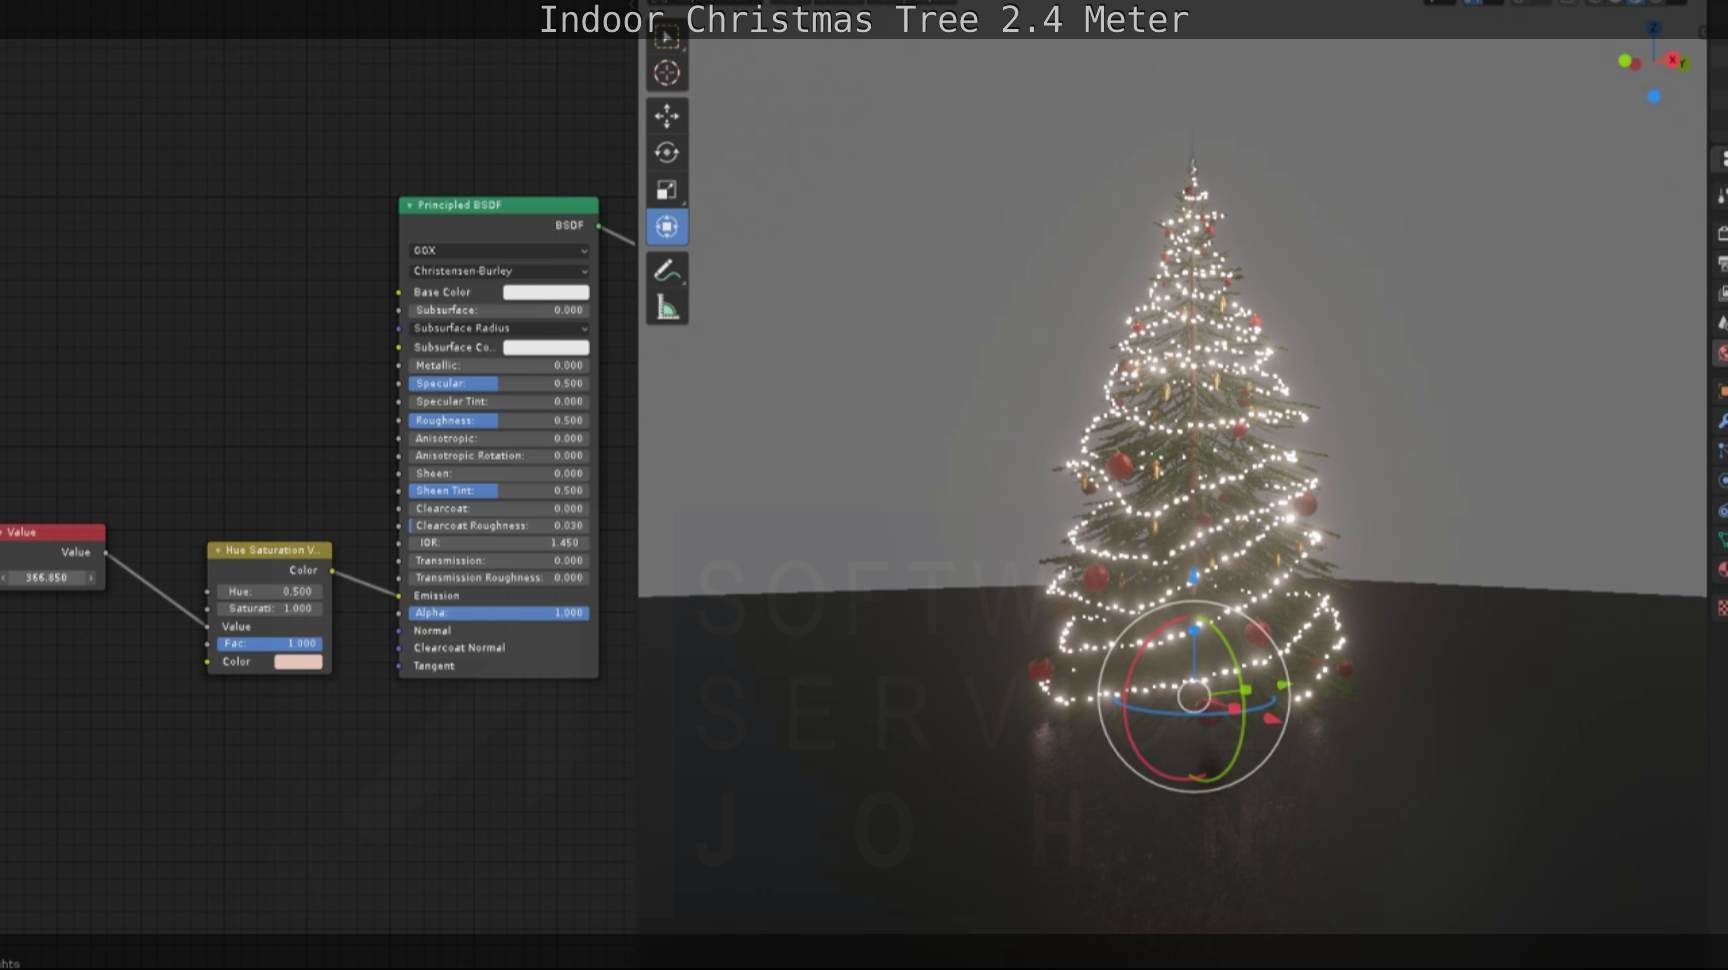Click the Anisotropic Rotation value field
The width and height of the screenshot is (1728, 970).
(x=499, y=455)
